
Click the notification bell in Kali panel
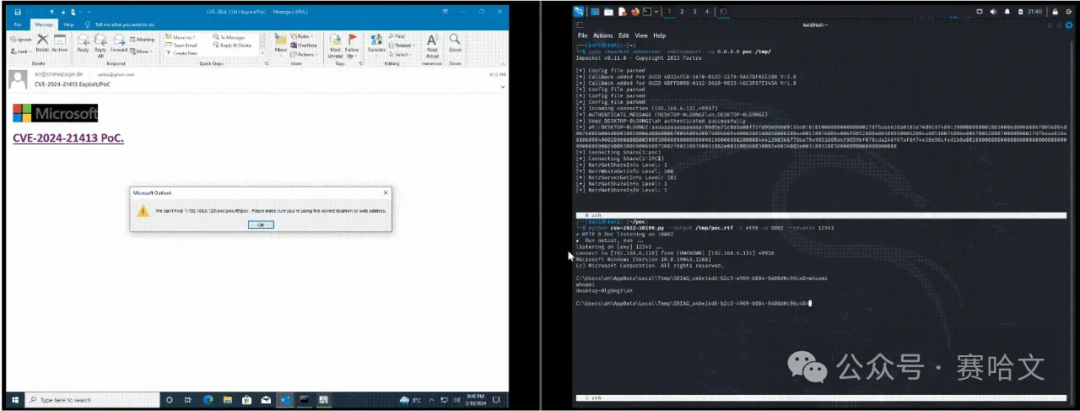pyautogui.click(x=1007, y=12)
